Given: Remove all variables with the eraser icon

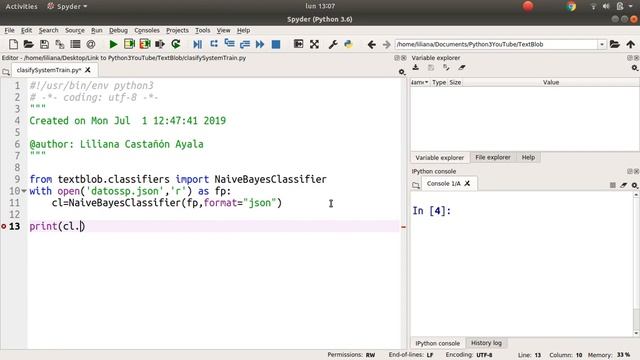Looking at the screenshot, I should point(462,68).
